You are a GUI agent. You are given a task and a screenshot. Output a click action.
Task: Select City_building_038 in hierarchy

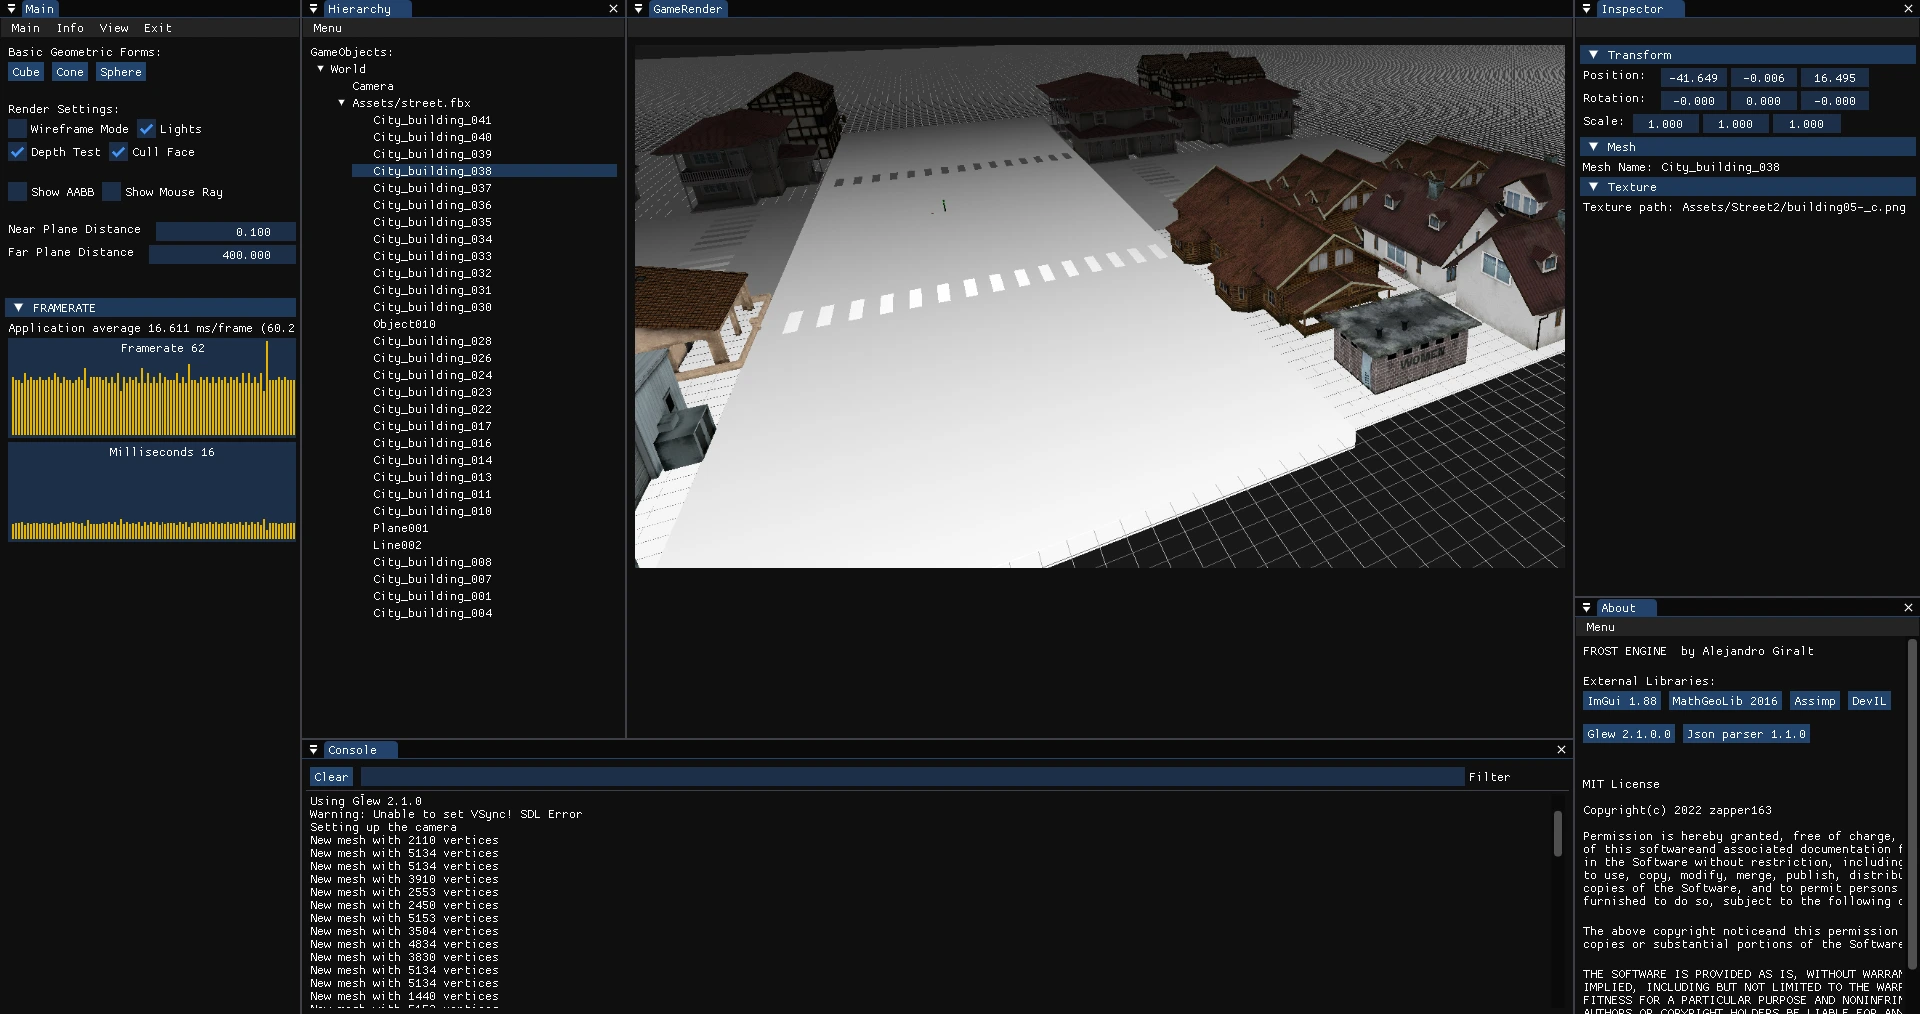tap(484, 171)
